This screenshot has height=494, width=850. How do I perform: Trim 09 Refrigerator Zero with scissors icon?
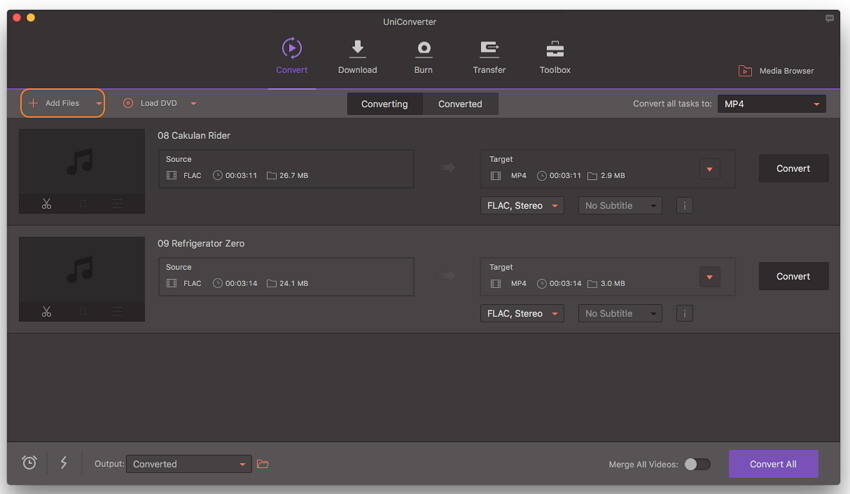47,312
